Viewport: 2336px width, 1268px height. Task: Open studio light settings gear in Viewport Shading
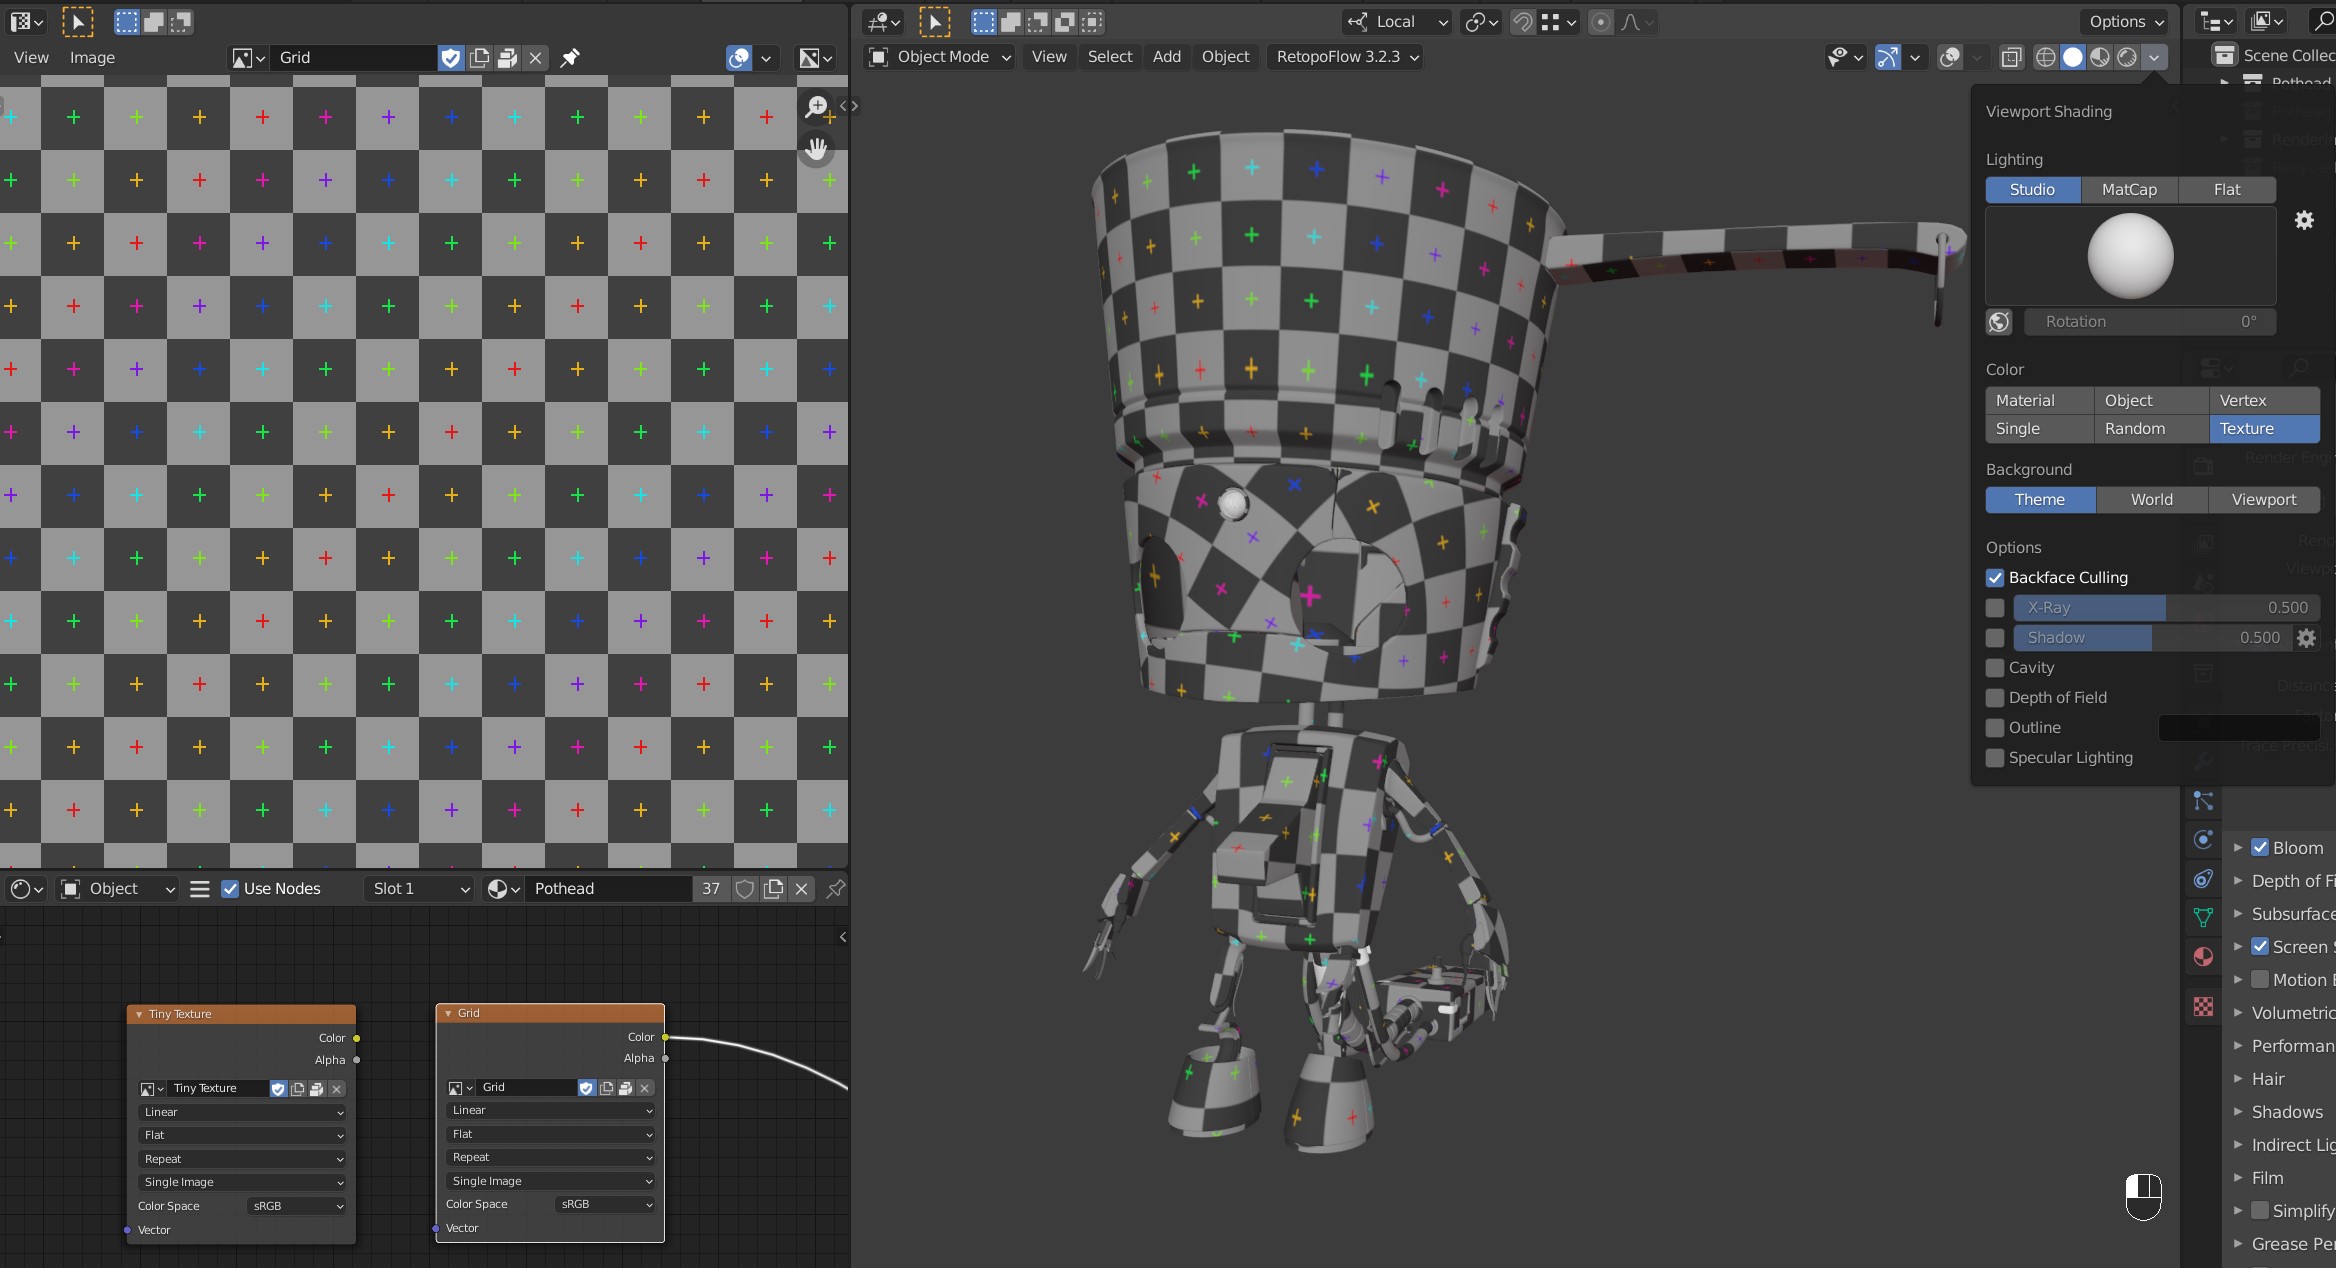[x=2305, y=220]
